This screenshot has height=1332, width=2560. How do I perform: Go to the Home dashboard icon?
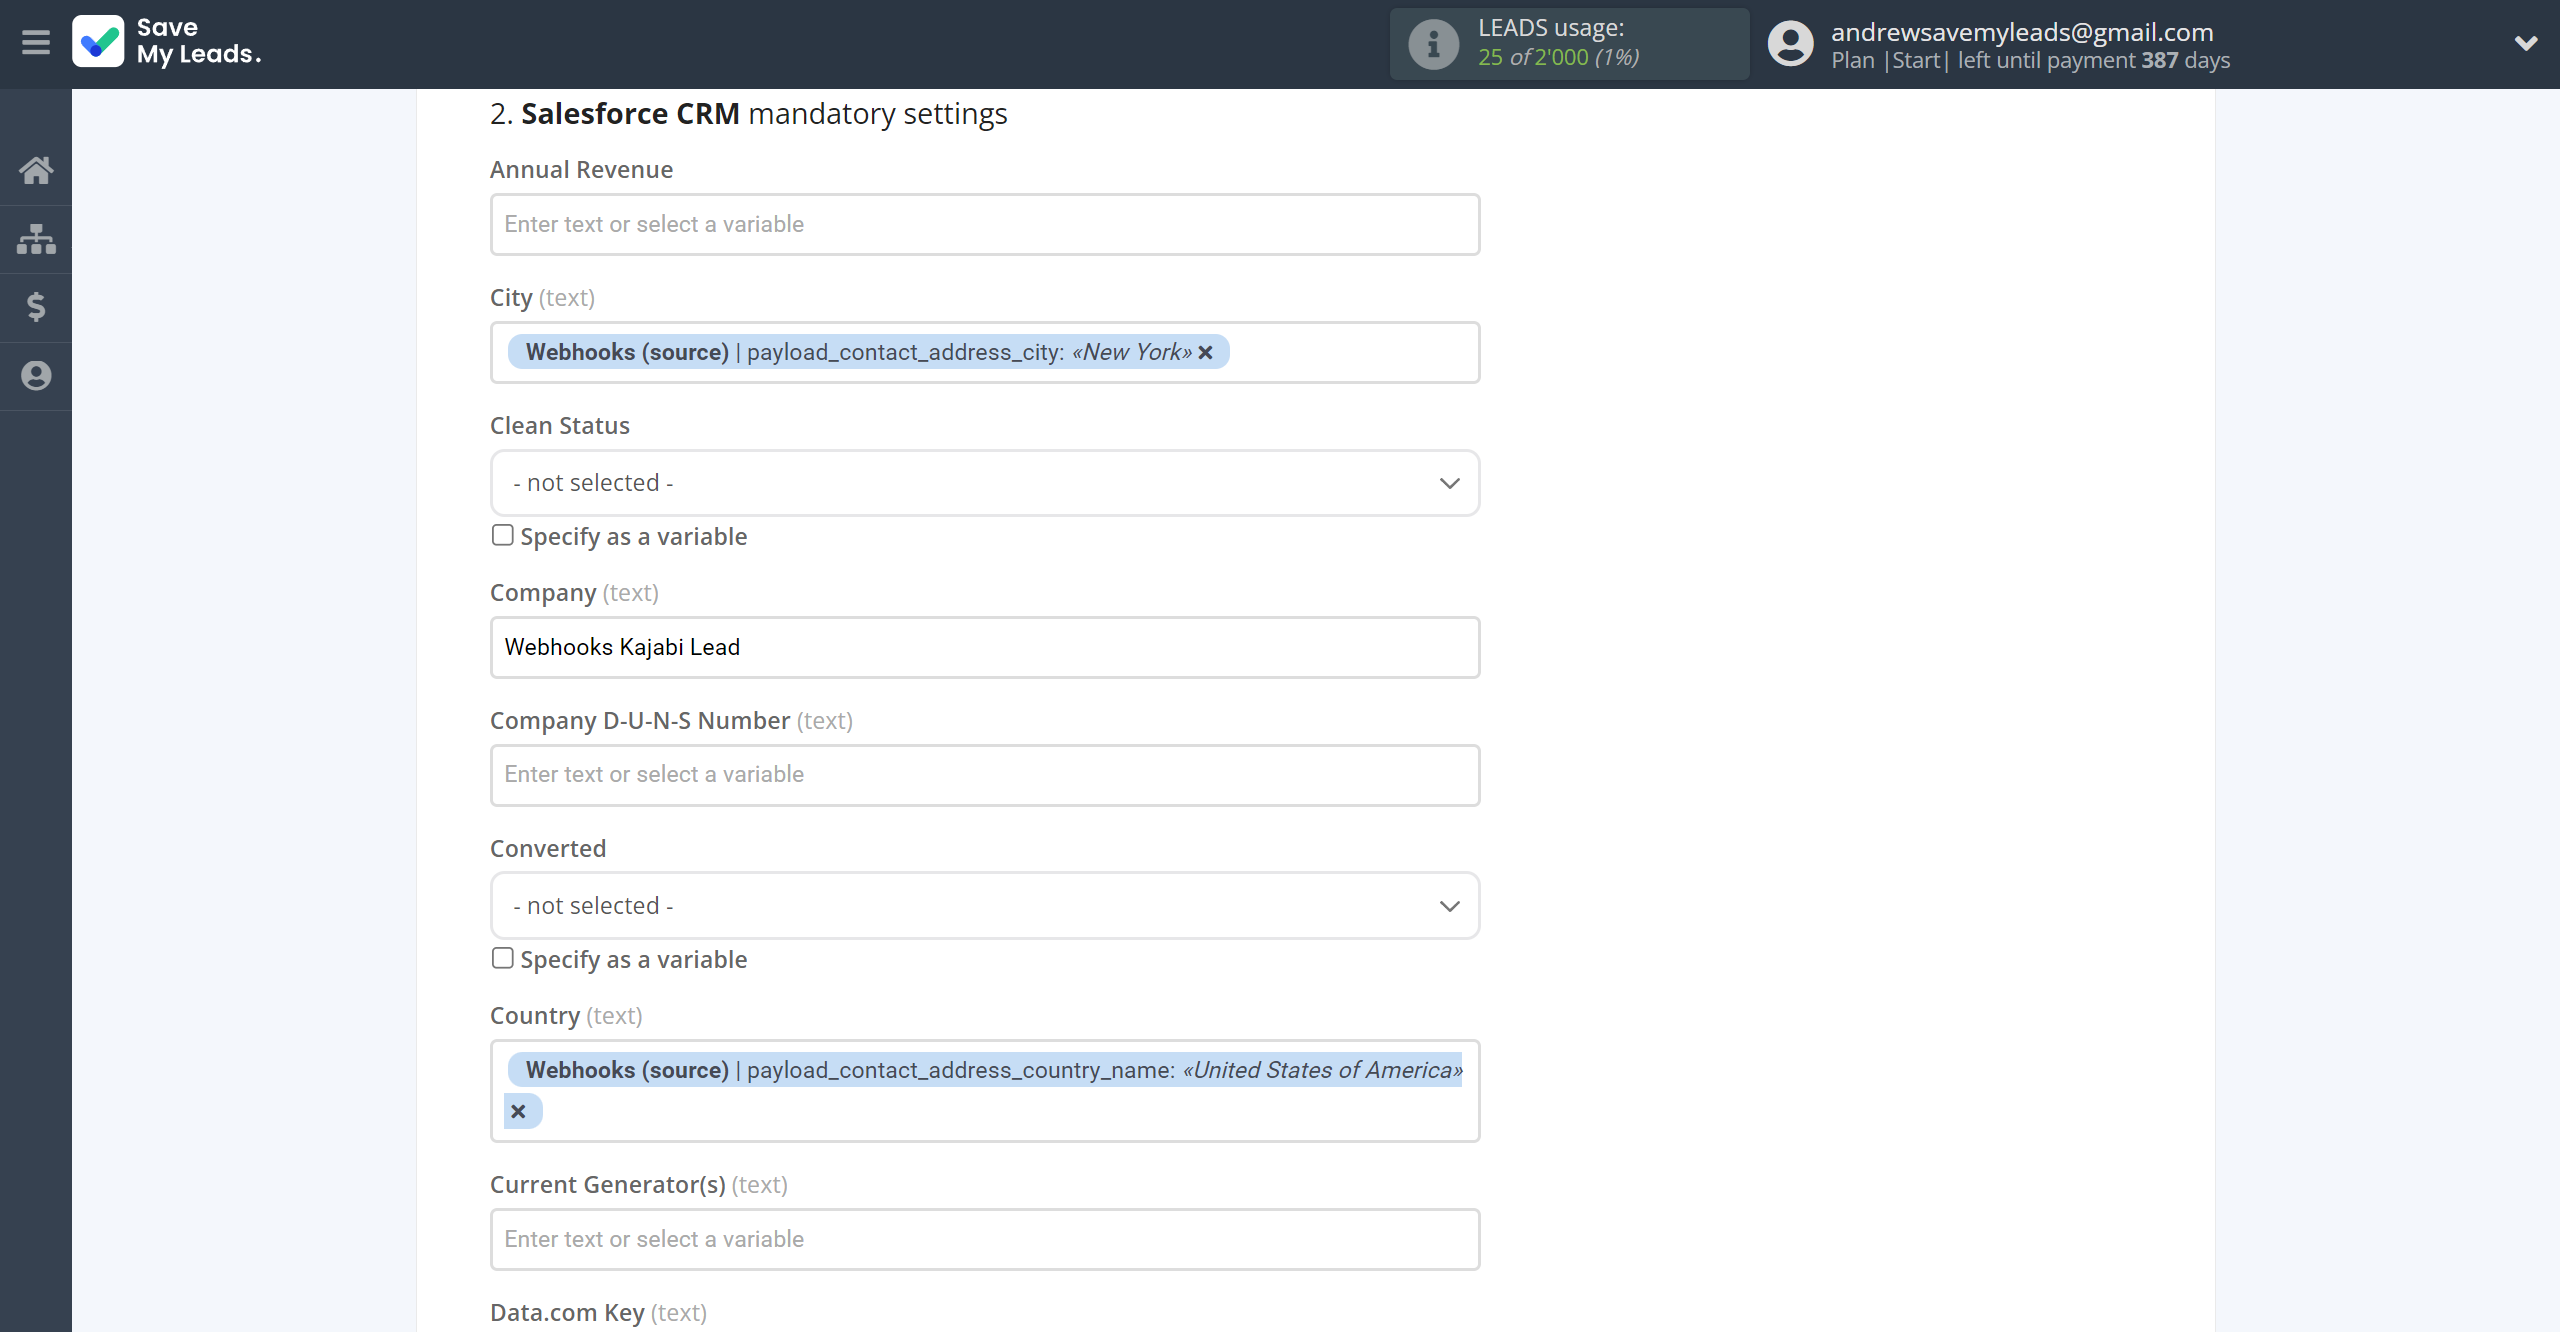click(36, 170)
